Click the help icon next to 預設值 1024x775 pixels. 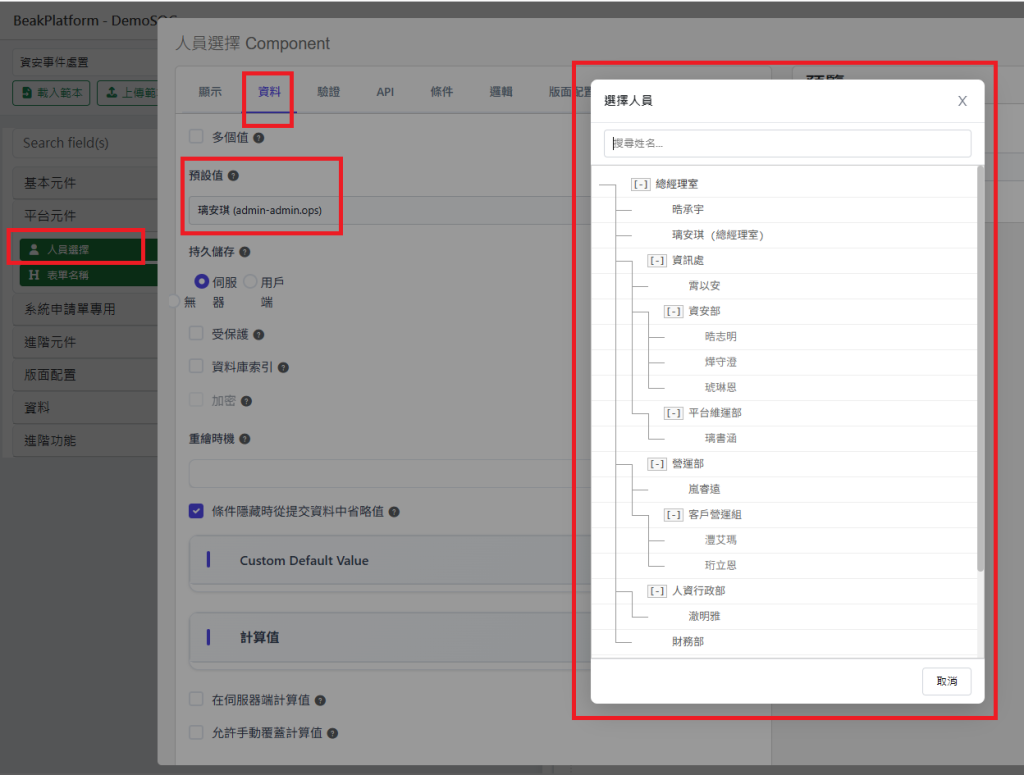click(233, 176)
